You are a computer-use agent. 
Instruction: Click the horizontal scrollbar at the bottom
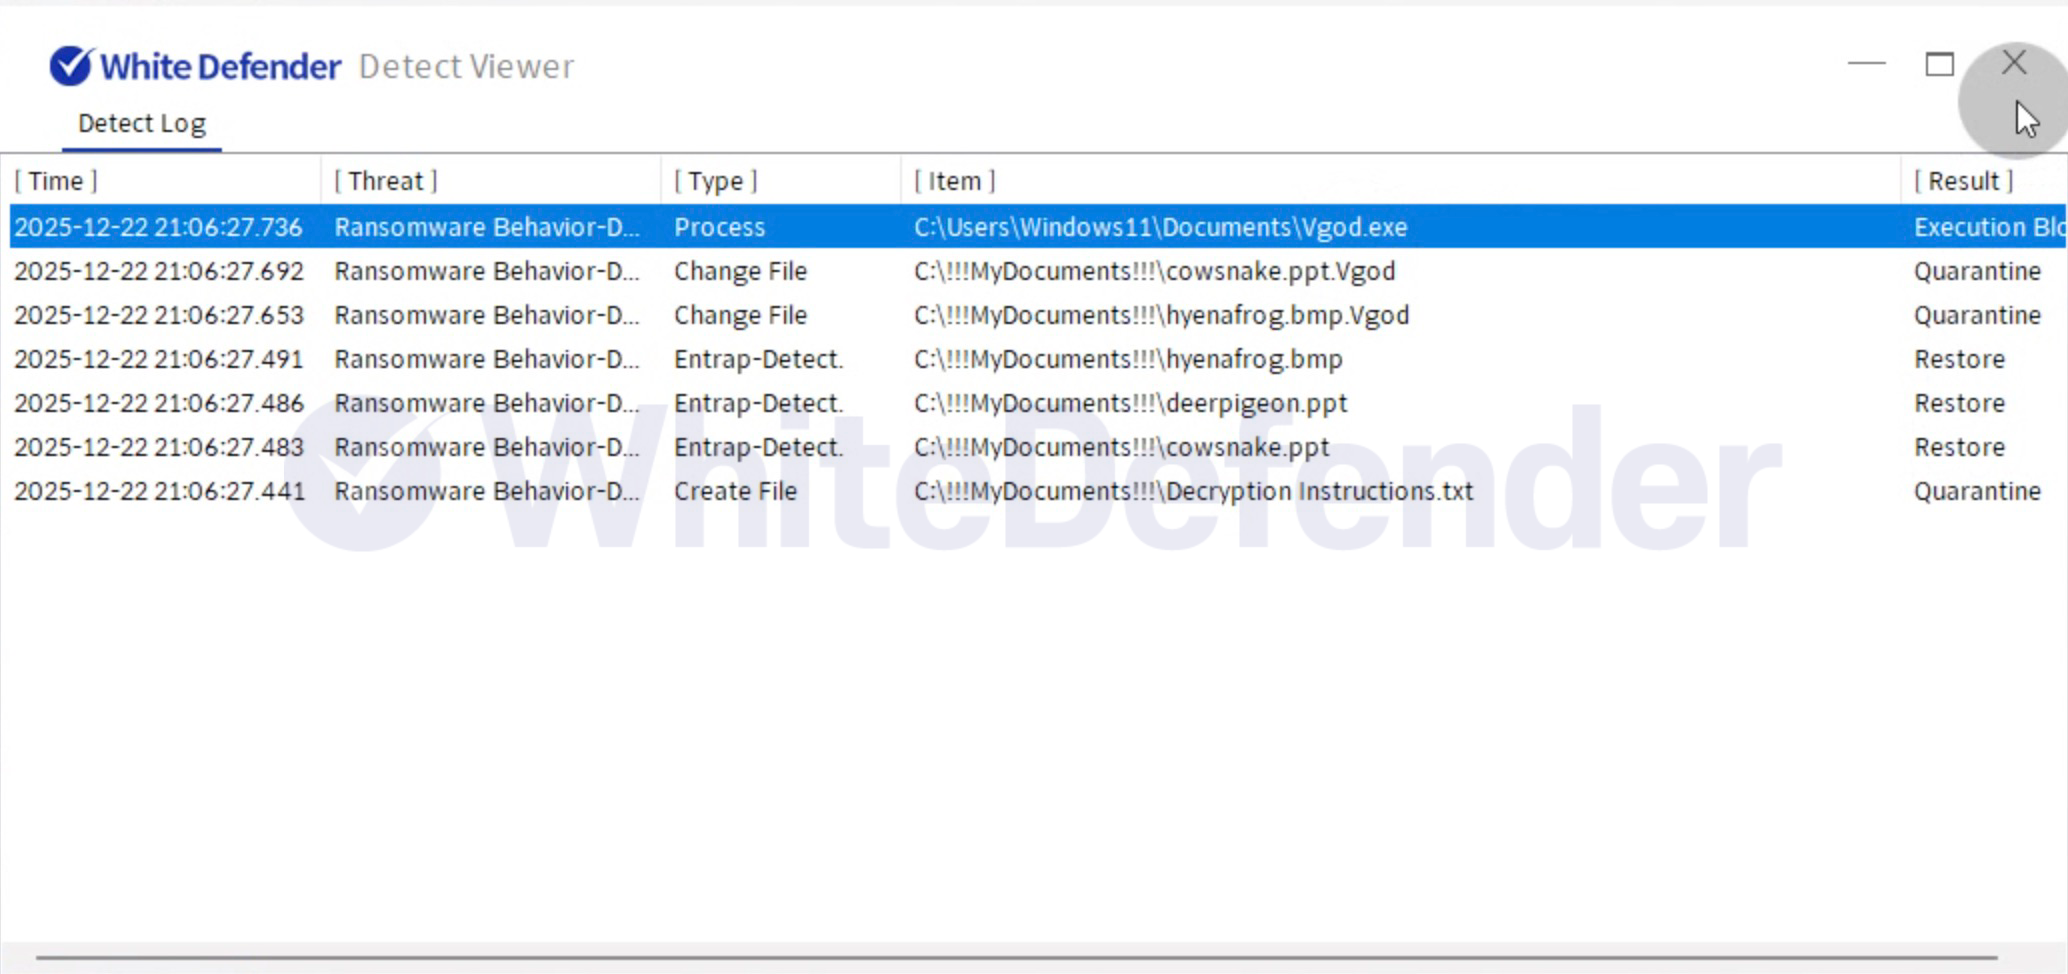[1016, 958]
